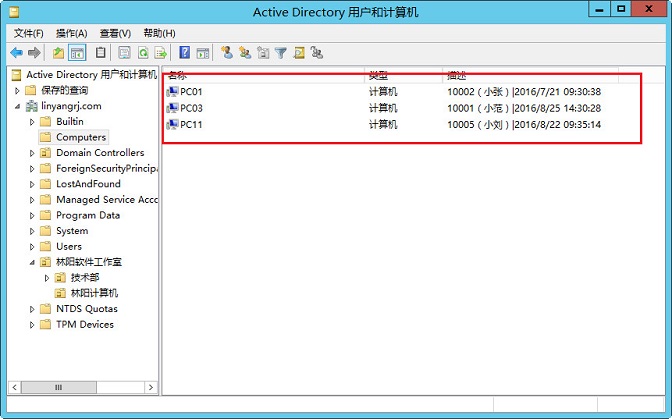This screenshot has height=419, width=672.
Task: Expand the 技术部 organizational unit
Action: point(46,277)
